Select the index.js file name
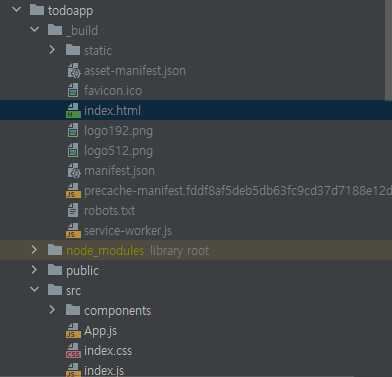Screen dimensions: 392x377 click(x=104, y=371)
